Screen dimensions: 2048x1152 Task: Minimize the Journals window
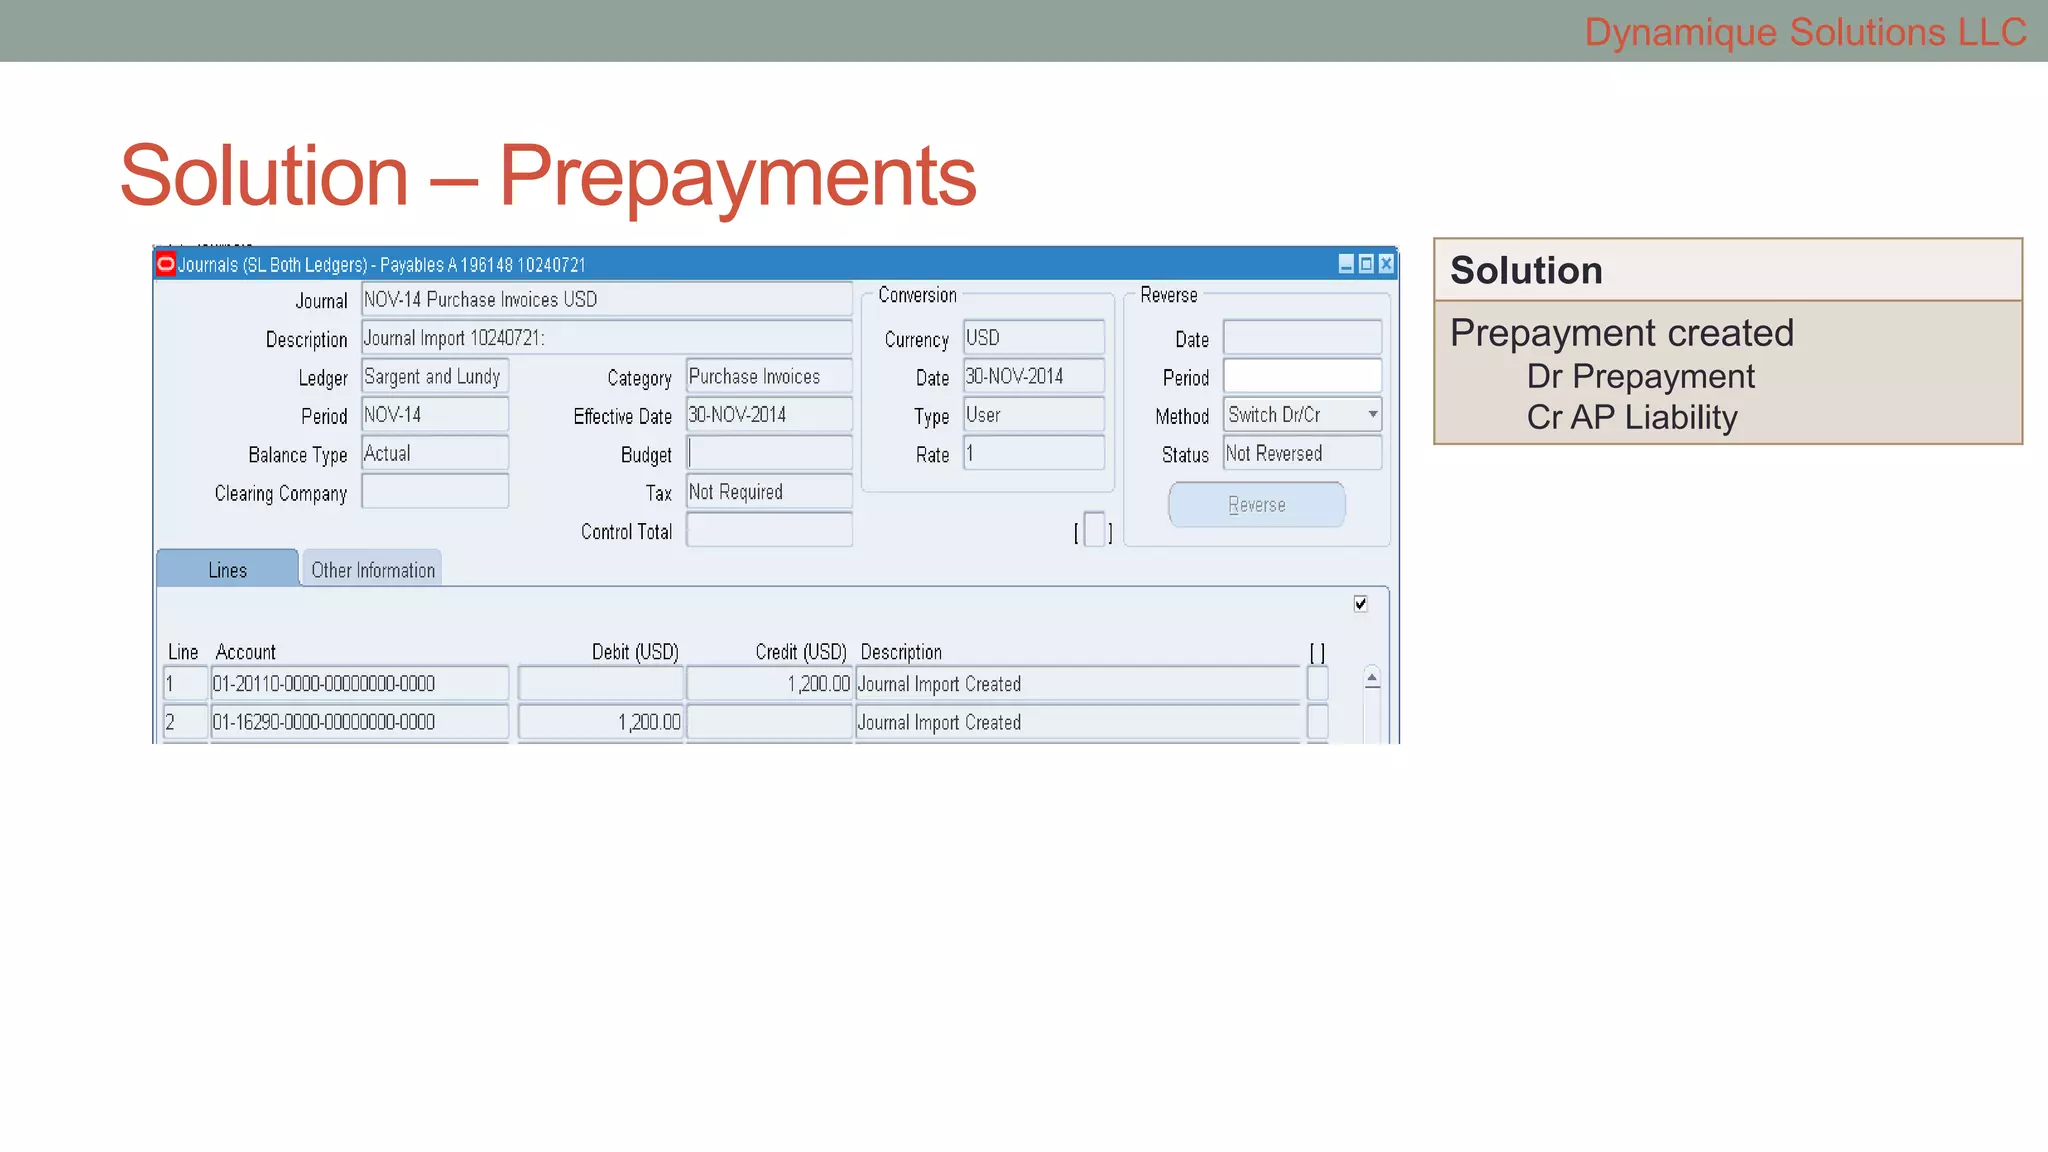click(x=1346, y=264)
